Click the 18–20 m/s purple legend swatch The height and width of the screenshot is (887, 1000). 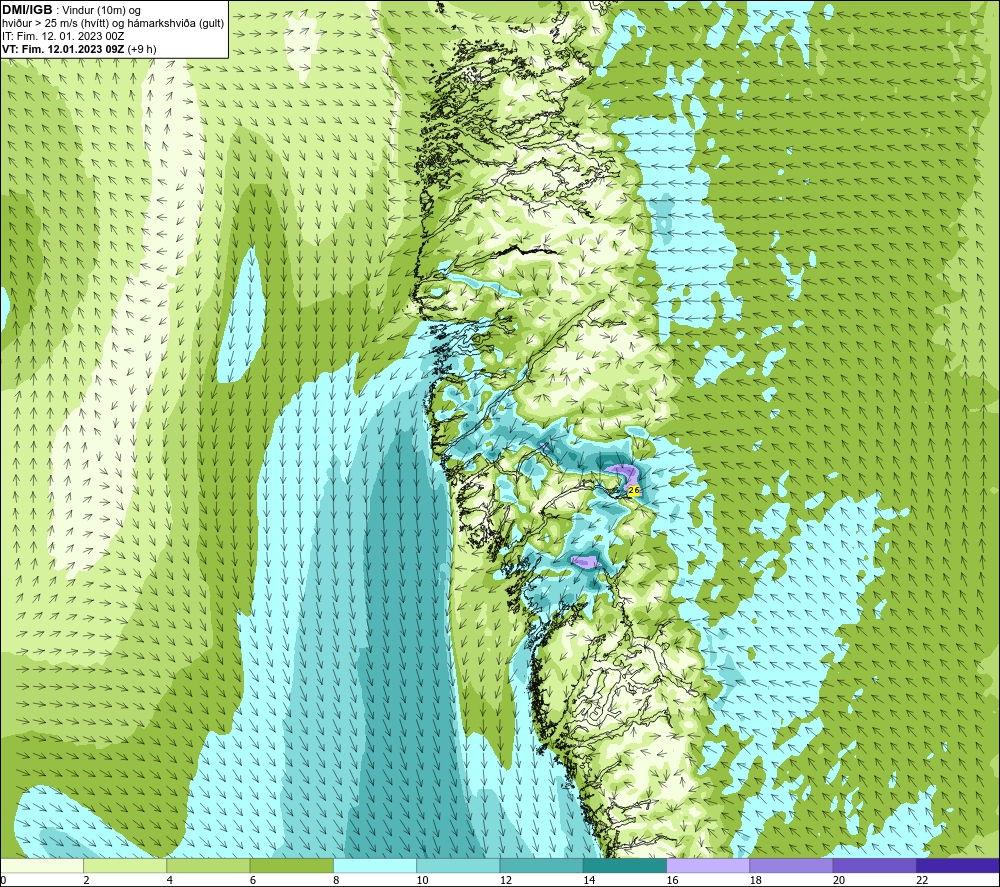coord(791,865)
